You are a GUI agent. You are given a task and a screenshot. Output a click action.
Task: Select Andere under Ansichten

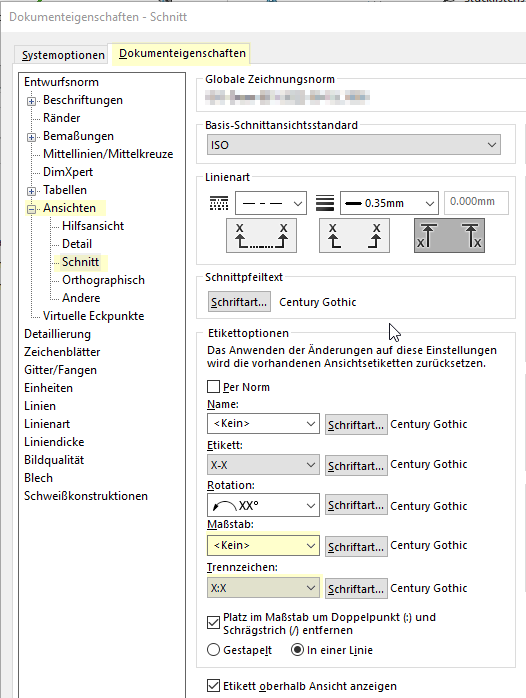pyautogui.click(x=81, y=298)
